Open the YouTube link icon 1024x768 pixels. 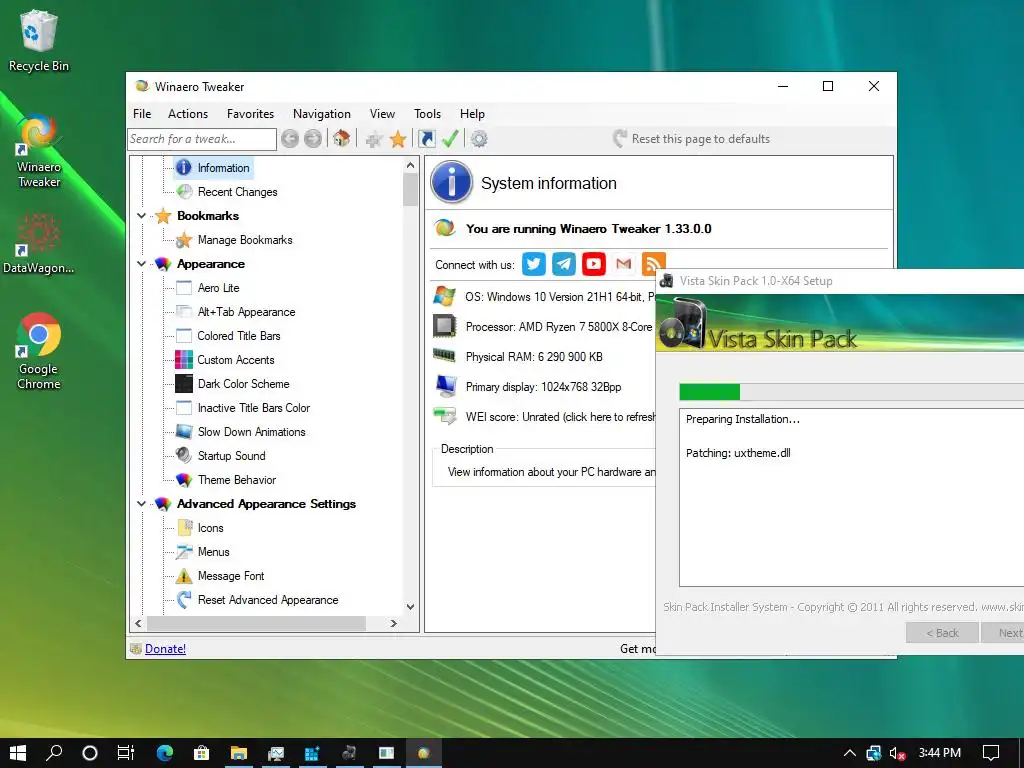click(594, 264)
